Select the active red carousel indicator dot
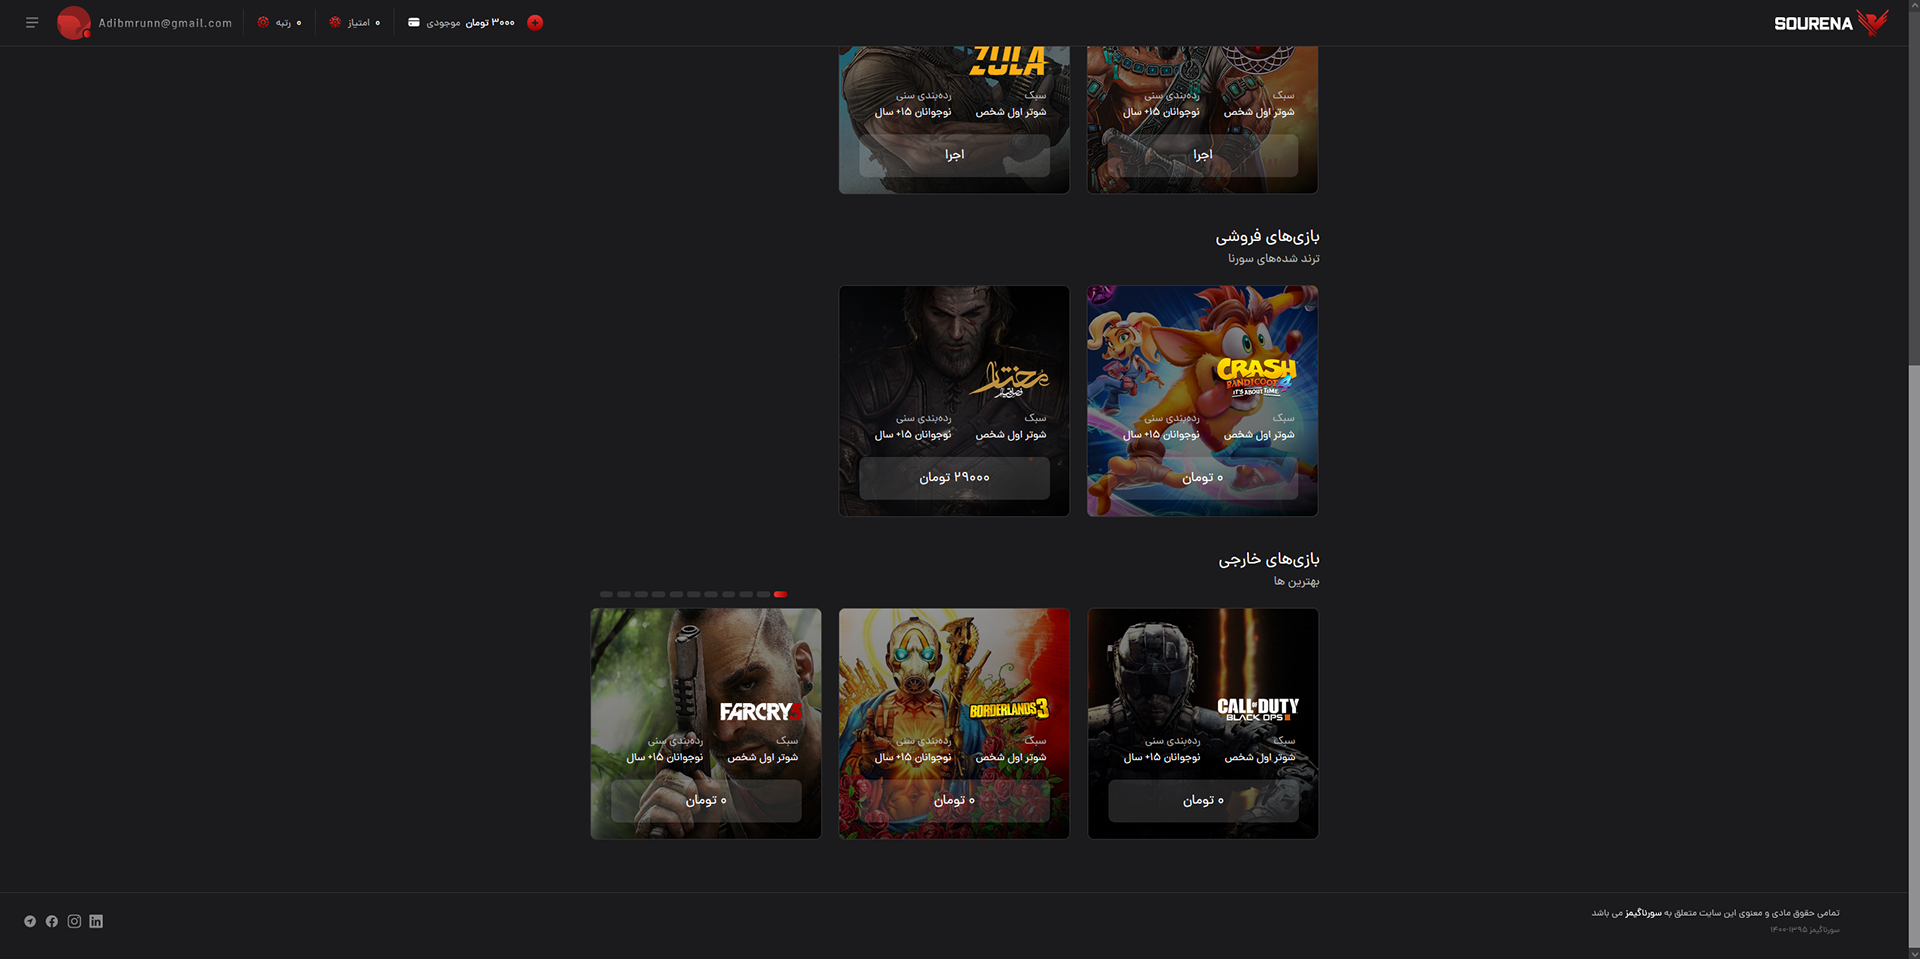This screenshot has width=1920, height=959. click(780, 594)
